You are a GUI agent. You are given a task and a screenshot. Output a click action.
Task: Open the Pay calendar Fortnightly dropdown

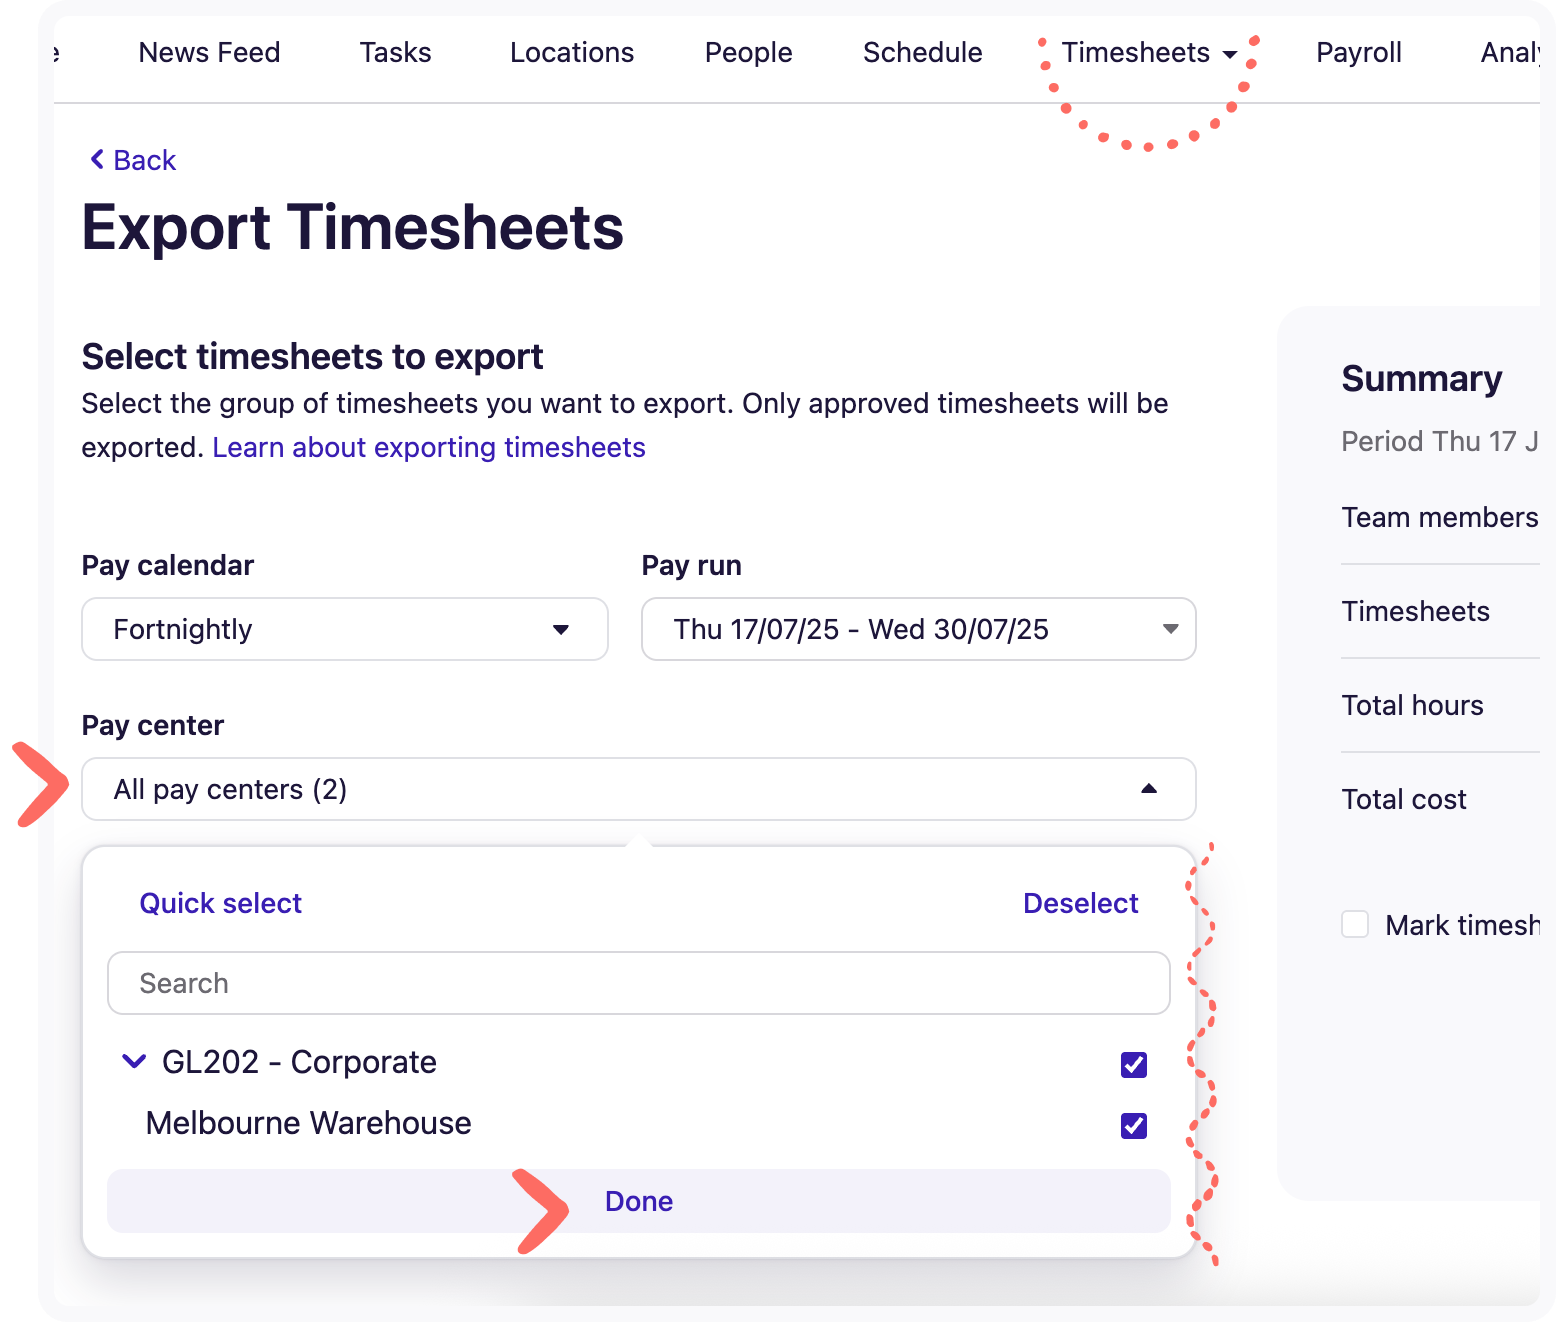pyautogui.click(x=344, y=629)
